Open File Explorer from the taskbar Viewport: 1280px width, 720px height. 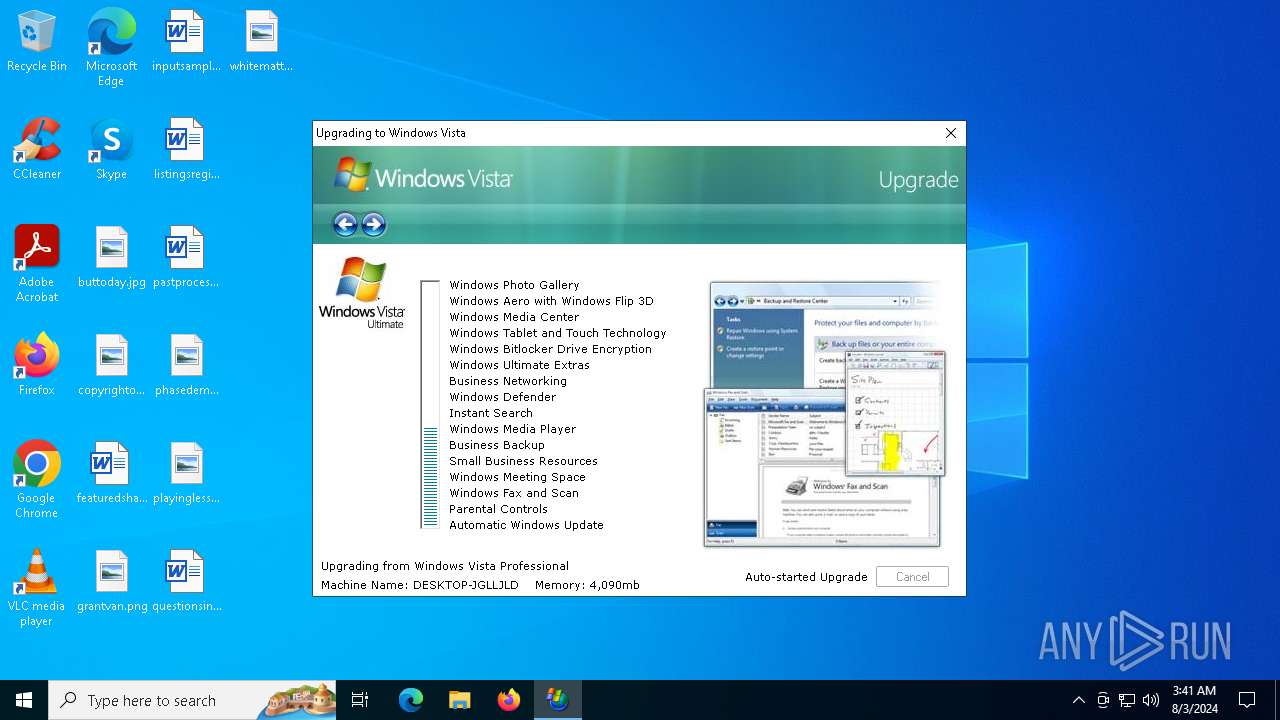[x=460, y=700]
